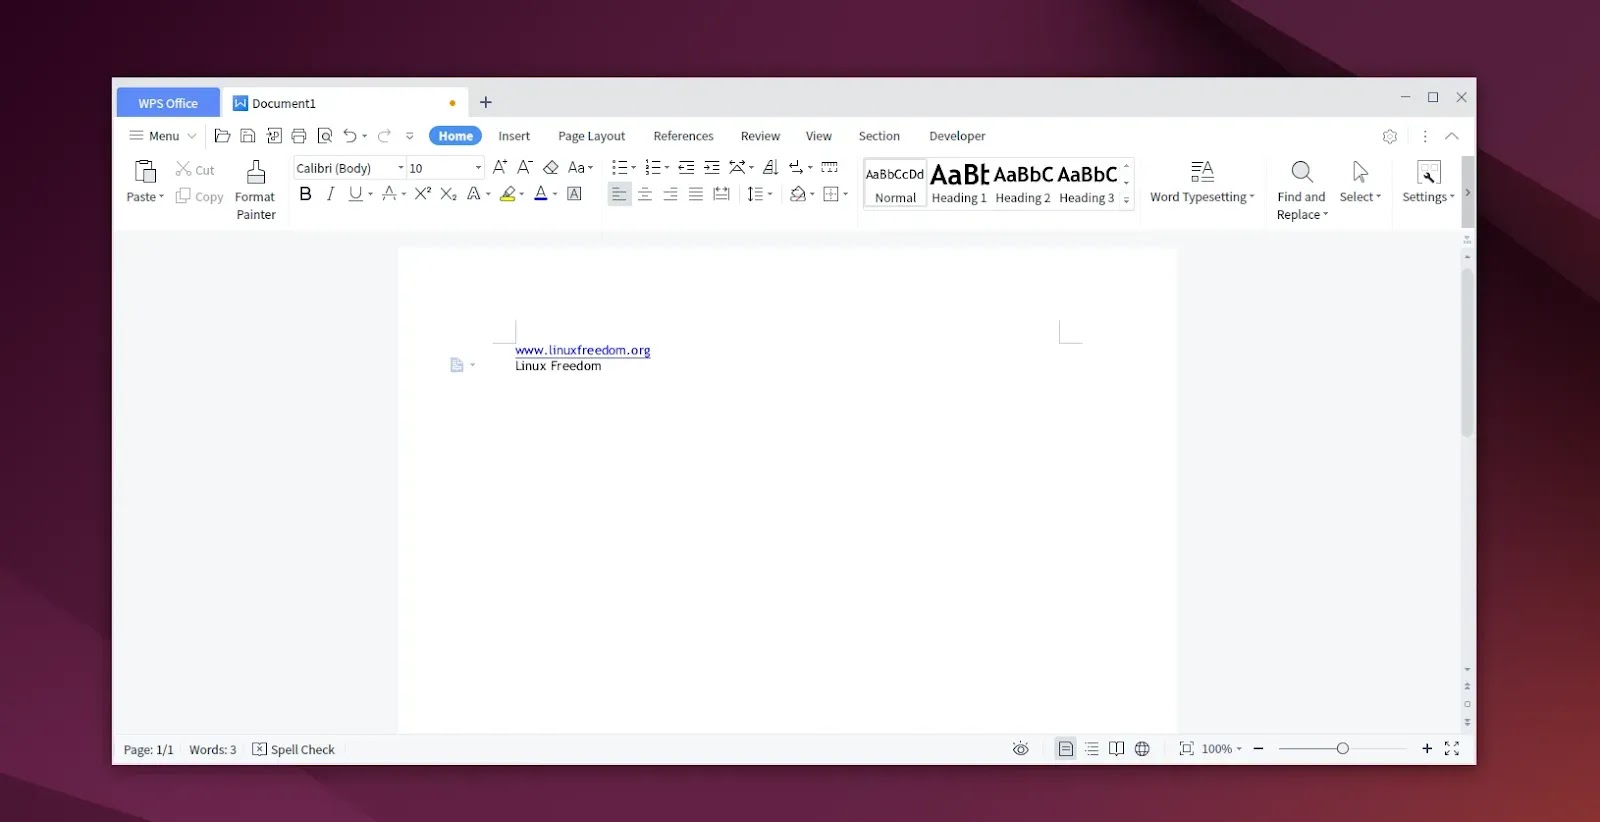Click the zoom slider handle
Screen dimensions: 1600x822
pos(1343,748)
